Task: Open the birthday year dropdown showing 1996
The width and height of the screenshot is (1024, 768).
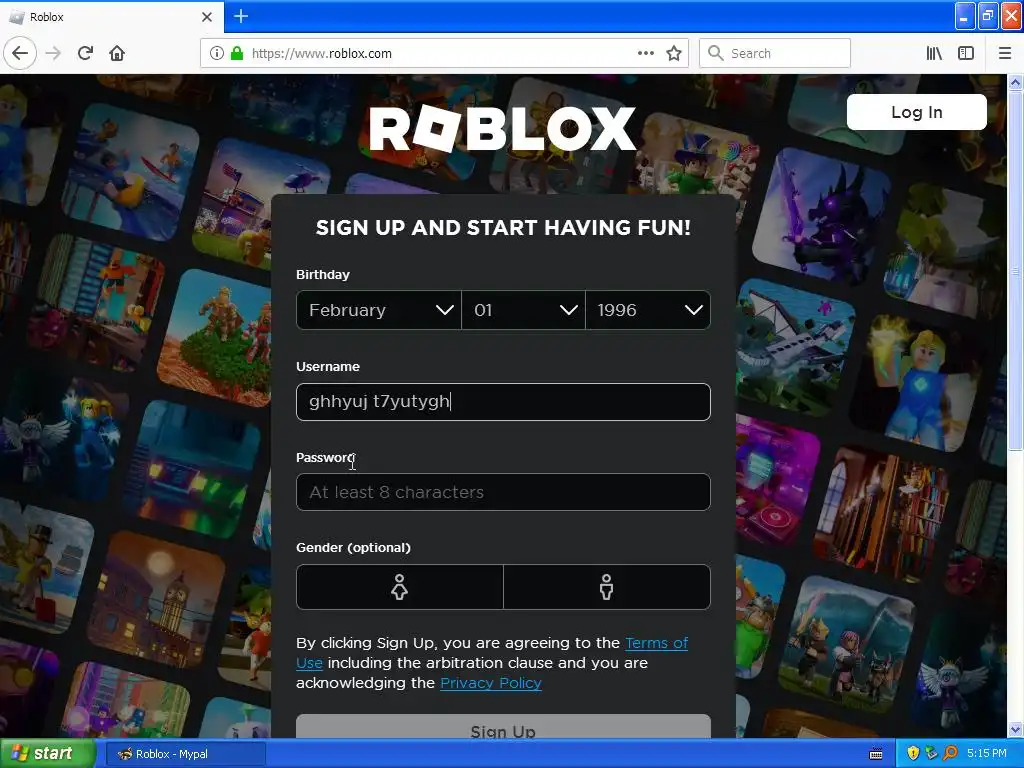Action: [648, 310]
